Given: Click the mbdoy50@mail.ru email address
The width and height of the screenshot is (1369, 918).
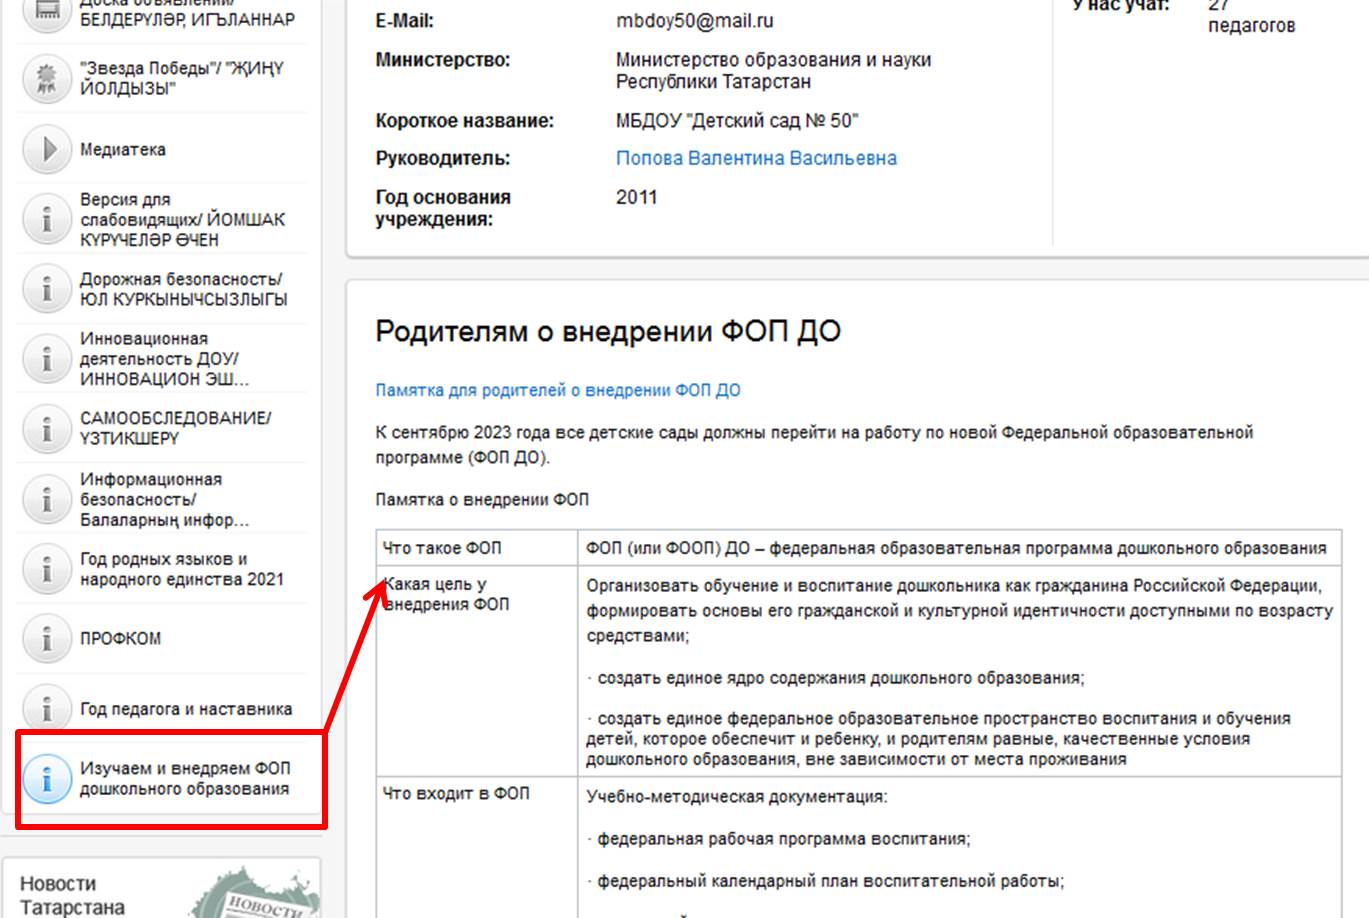Looking at the screenshot, I should (x=694, y=21).
